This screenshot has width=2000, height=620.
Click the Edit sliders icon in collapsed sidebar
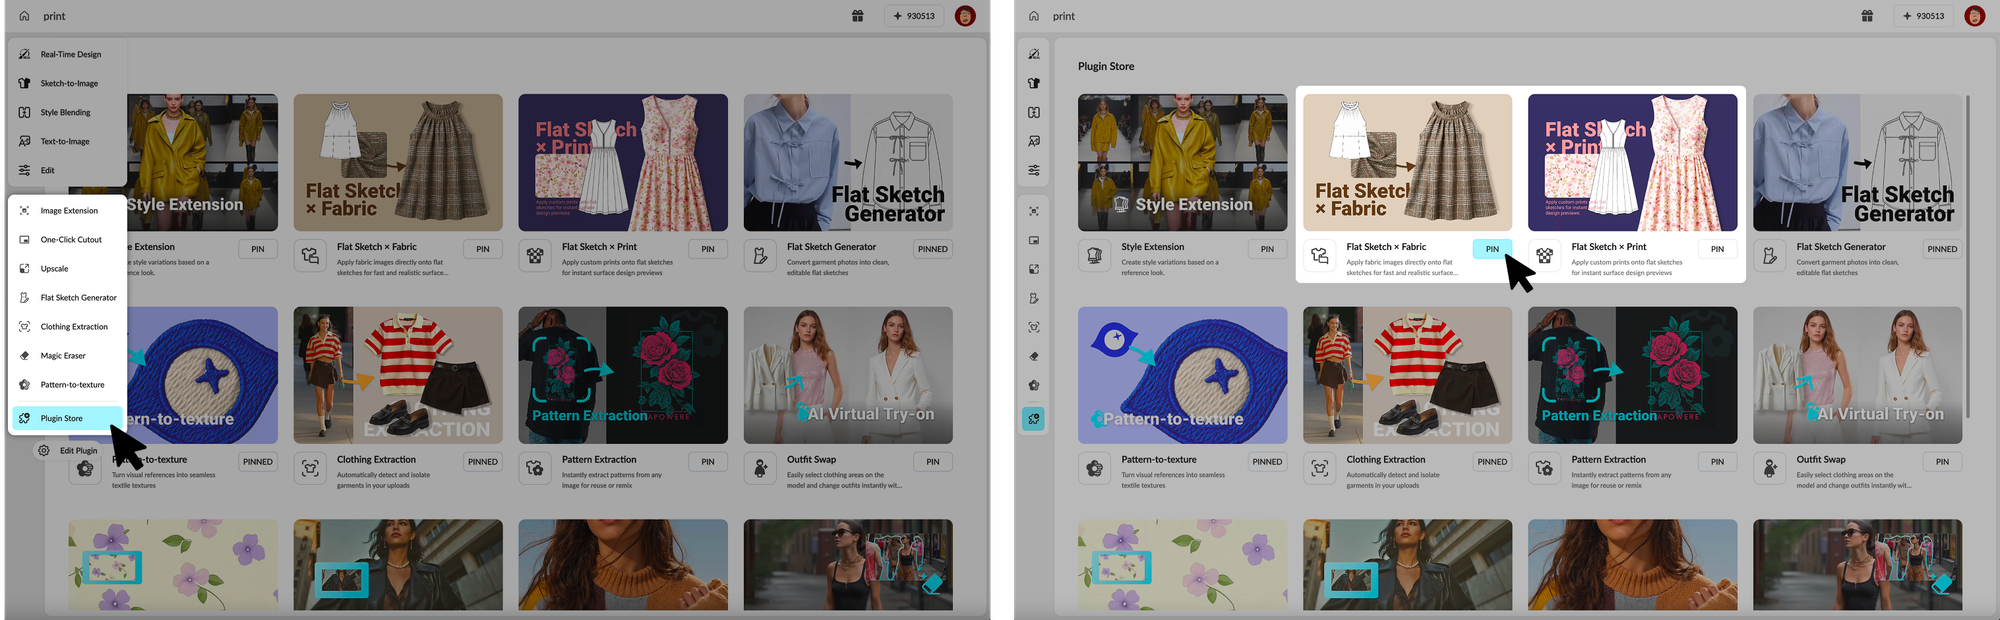pyautogui.click(x=1034, y=170)
